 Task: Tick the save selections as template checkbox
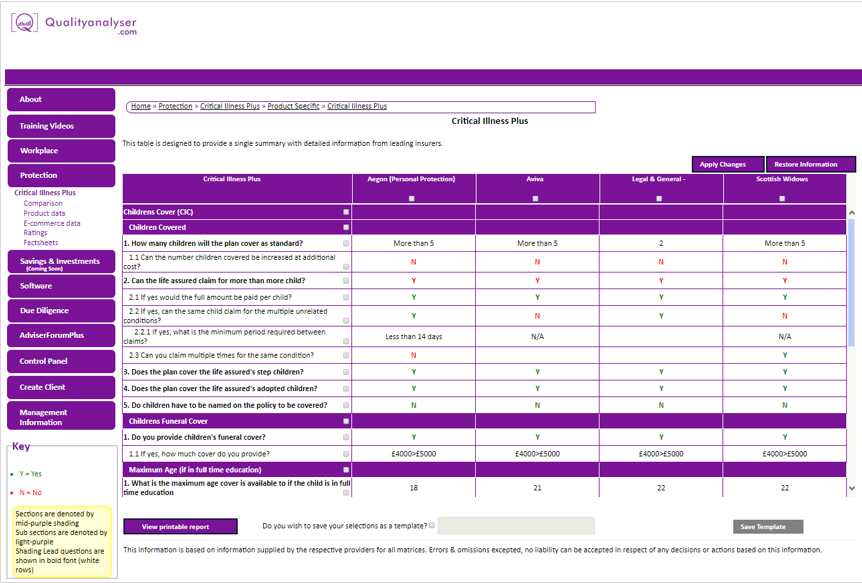pyautogui.click(x=432, y=525)
